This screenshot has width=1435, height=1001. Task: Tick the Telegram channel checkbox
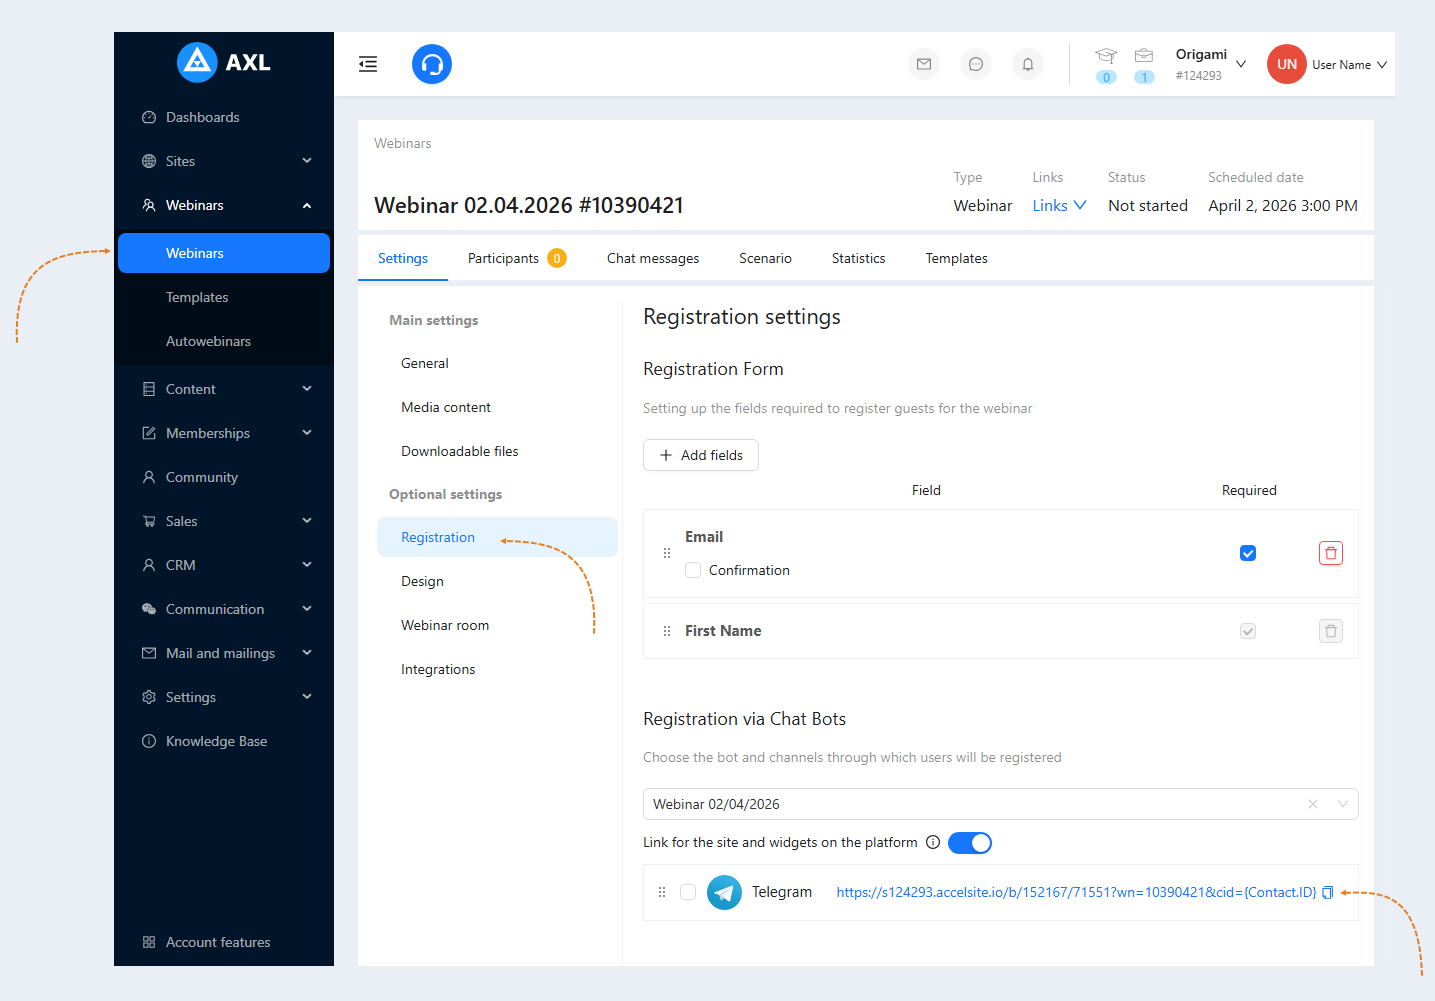(688, 892)
